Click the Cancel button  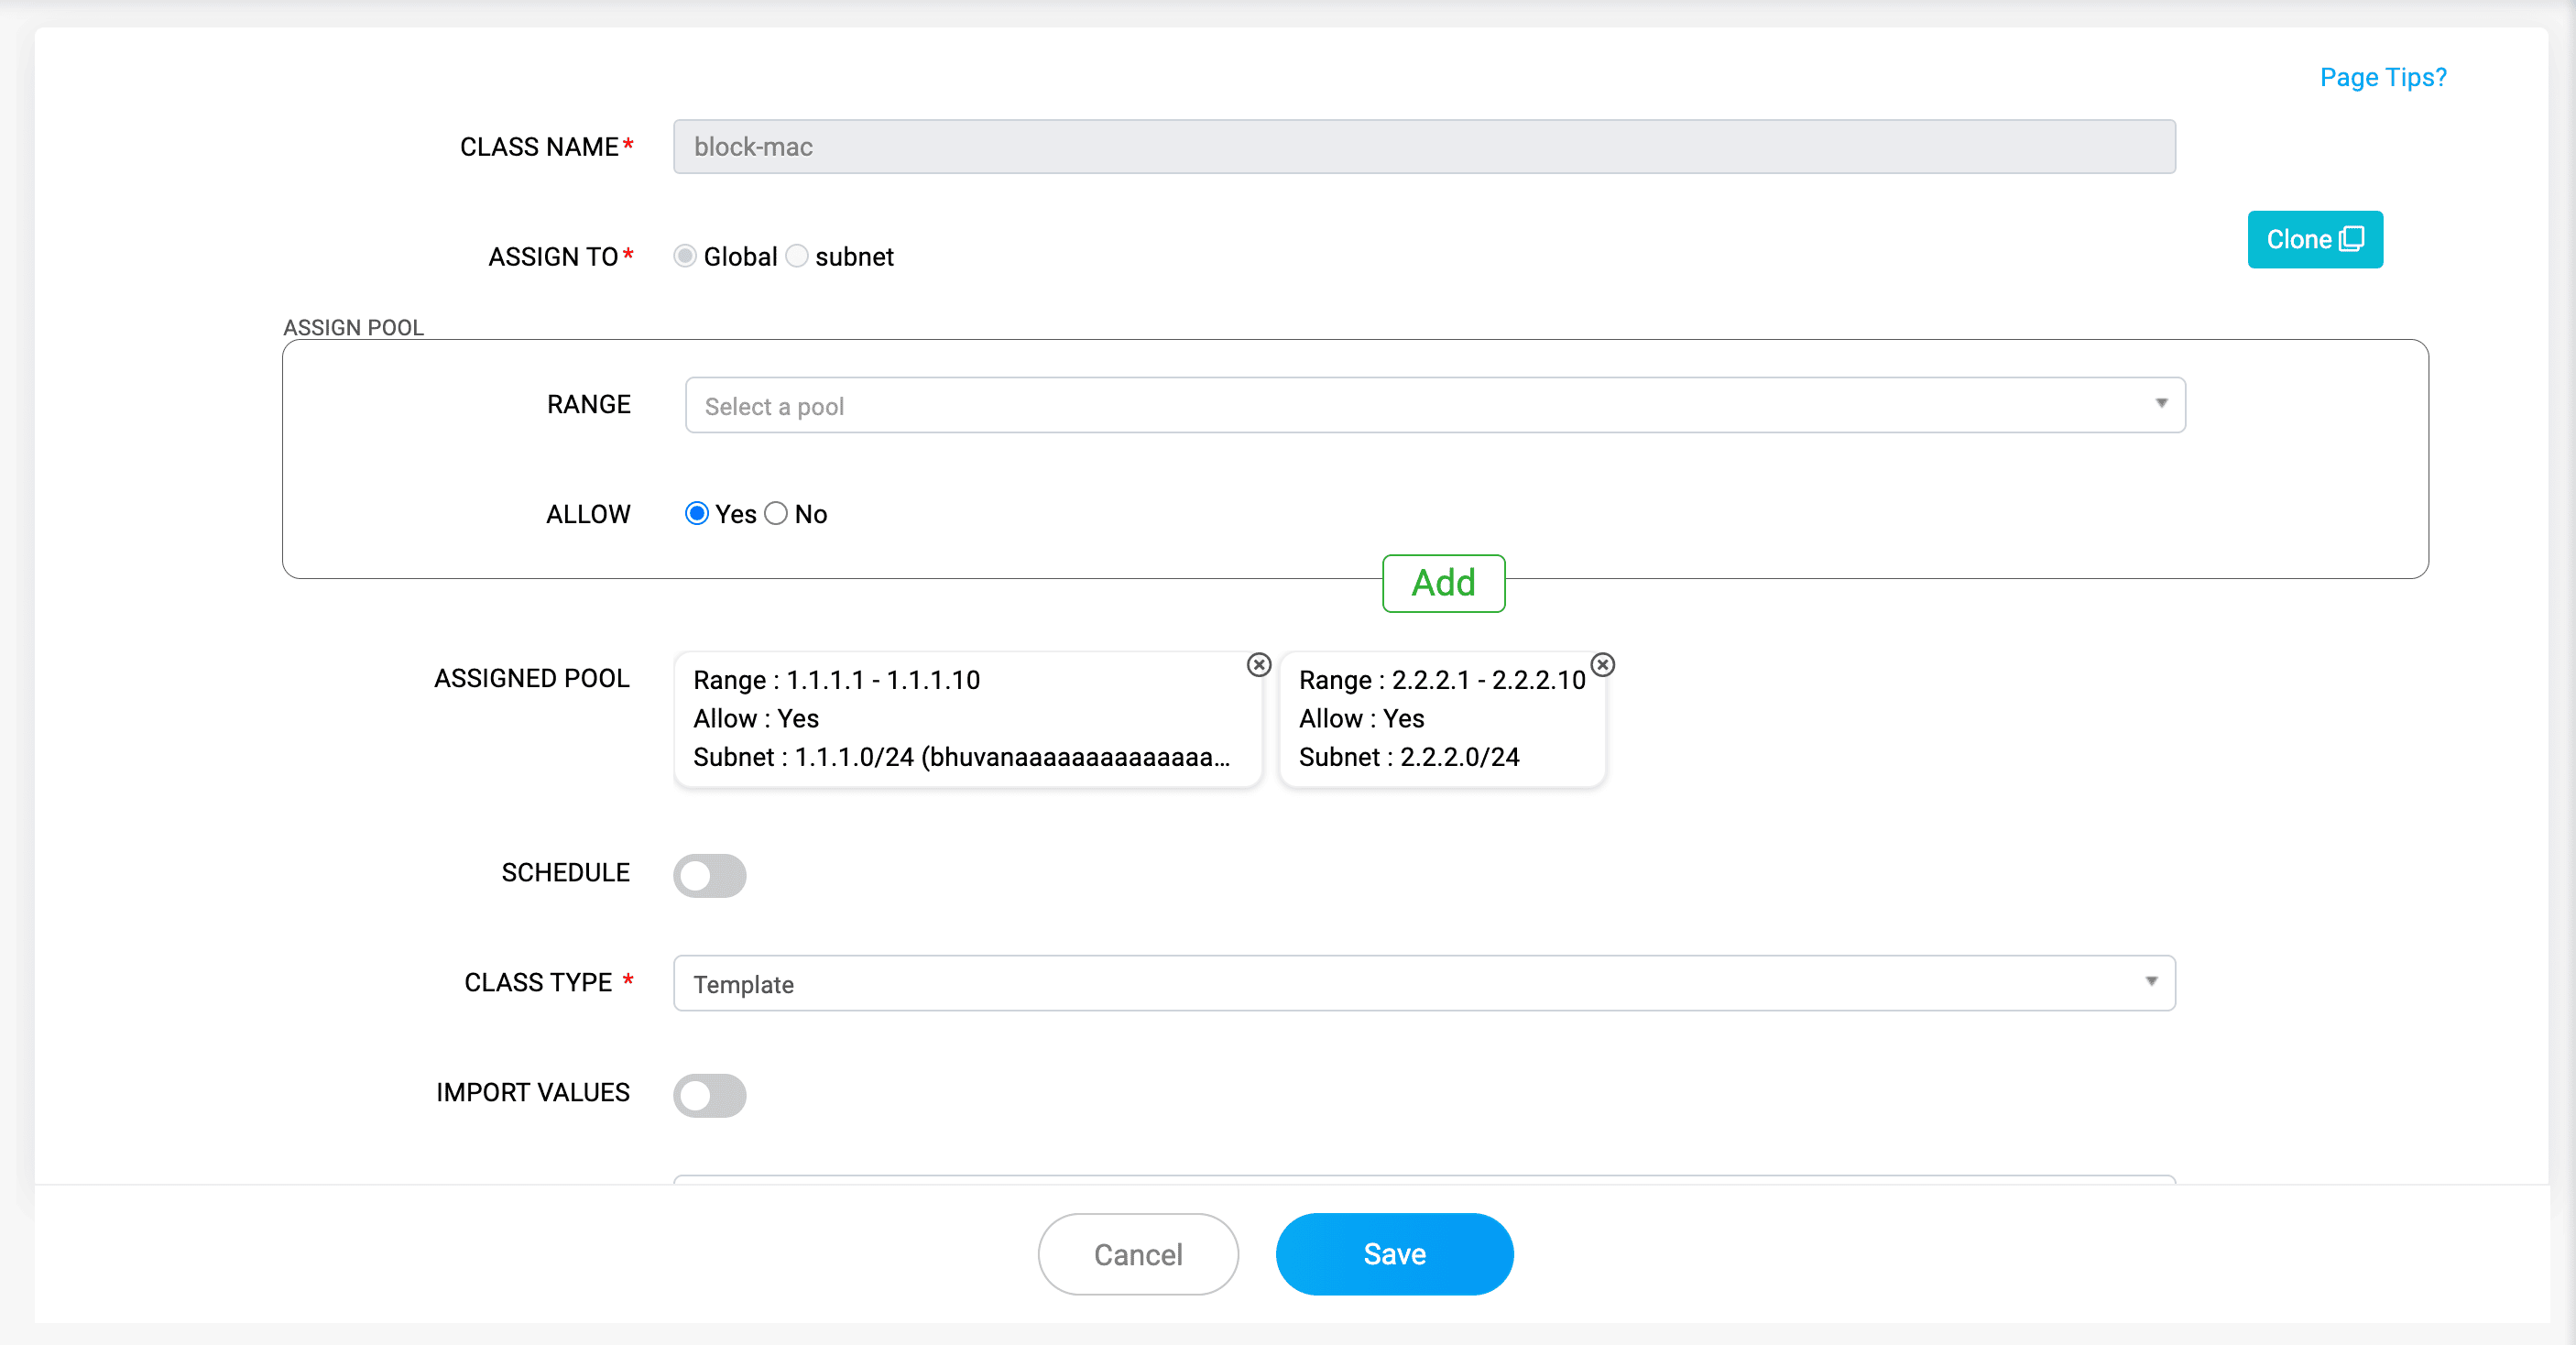[1137, 1254]
